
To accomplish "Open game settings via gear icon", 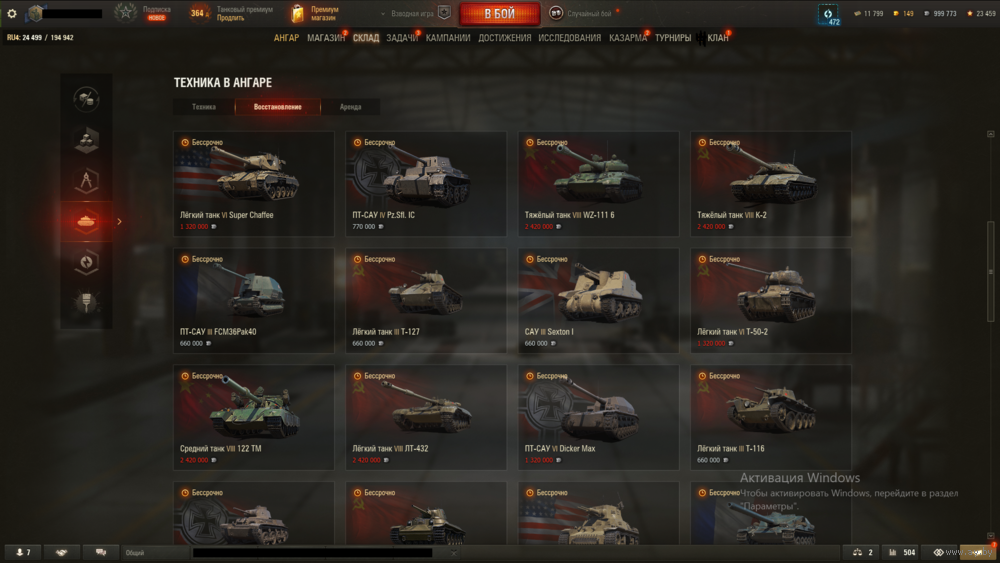I will coord(11,13).
